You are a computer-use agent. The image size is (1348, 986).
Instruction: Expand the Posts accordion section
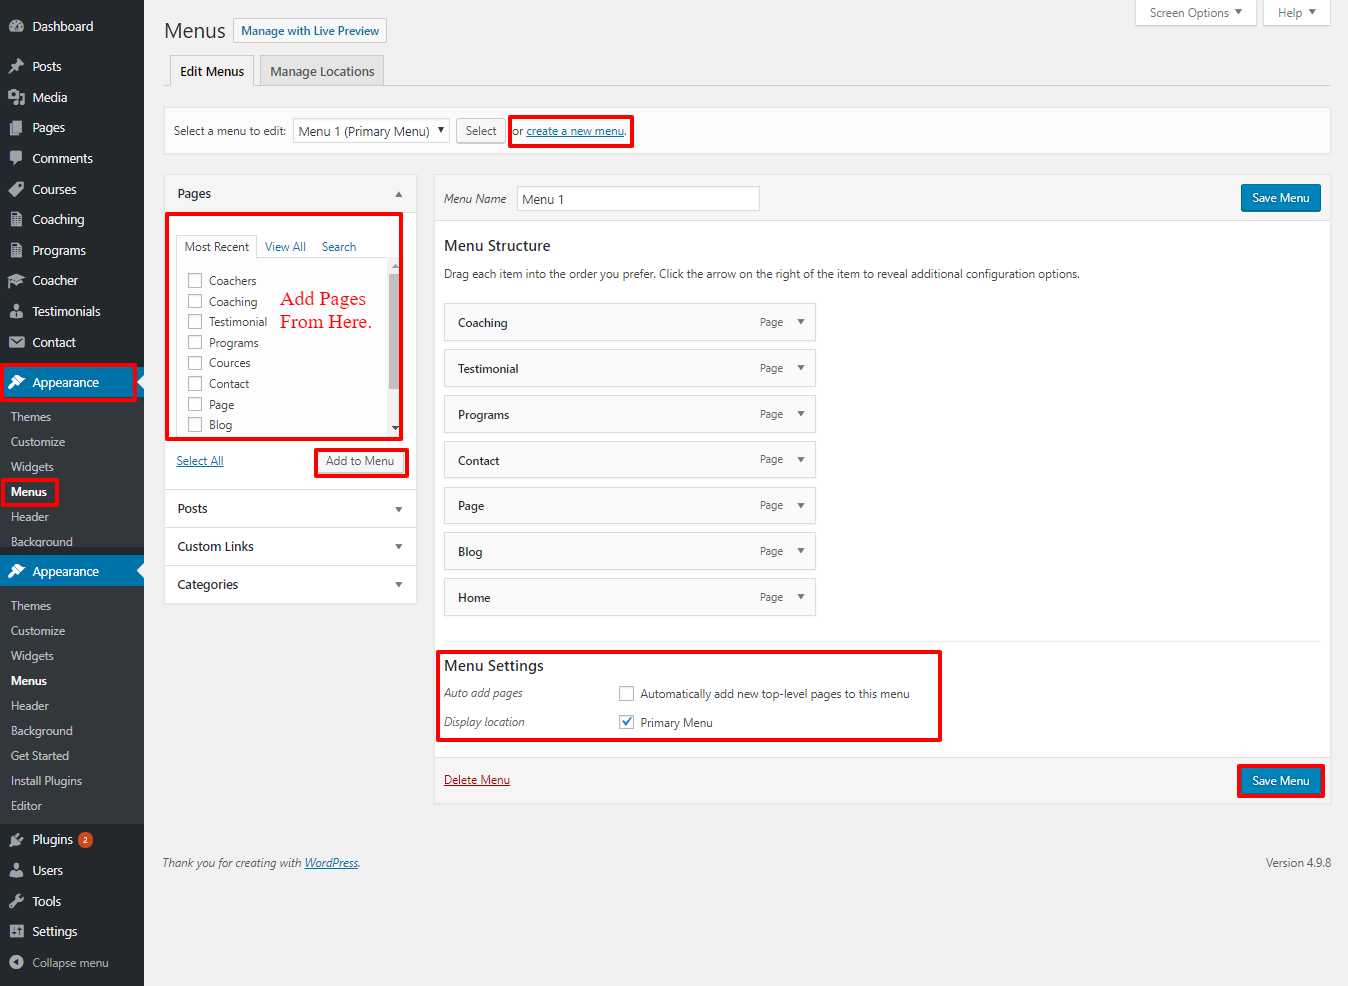(x=290, y=509)
